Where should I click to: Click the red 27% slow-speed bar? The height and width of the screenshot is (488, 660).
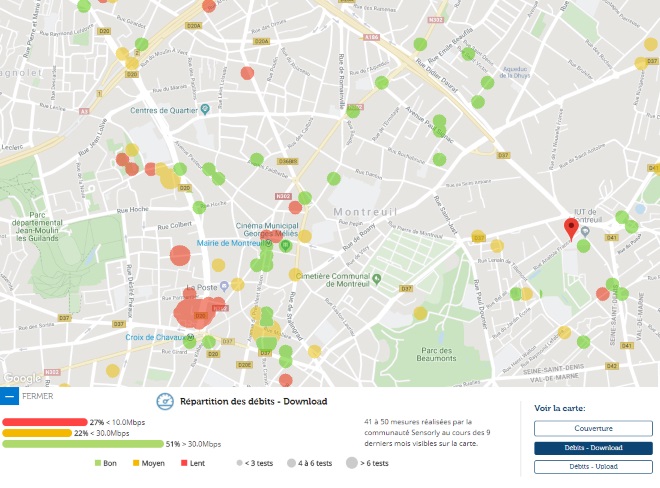[45, 422]
